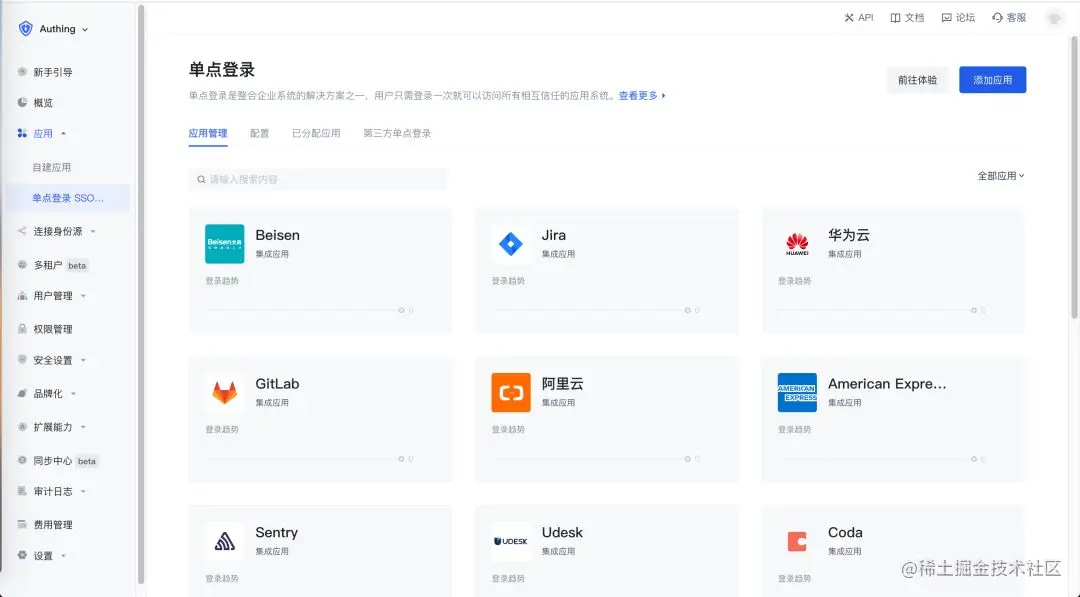Image resolution: width=1080 pixels, height=597 pixels.
Task: Switch to the 第三方单点登录 tab
Action: pos(397,134)
